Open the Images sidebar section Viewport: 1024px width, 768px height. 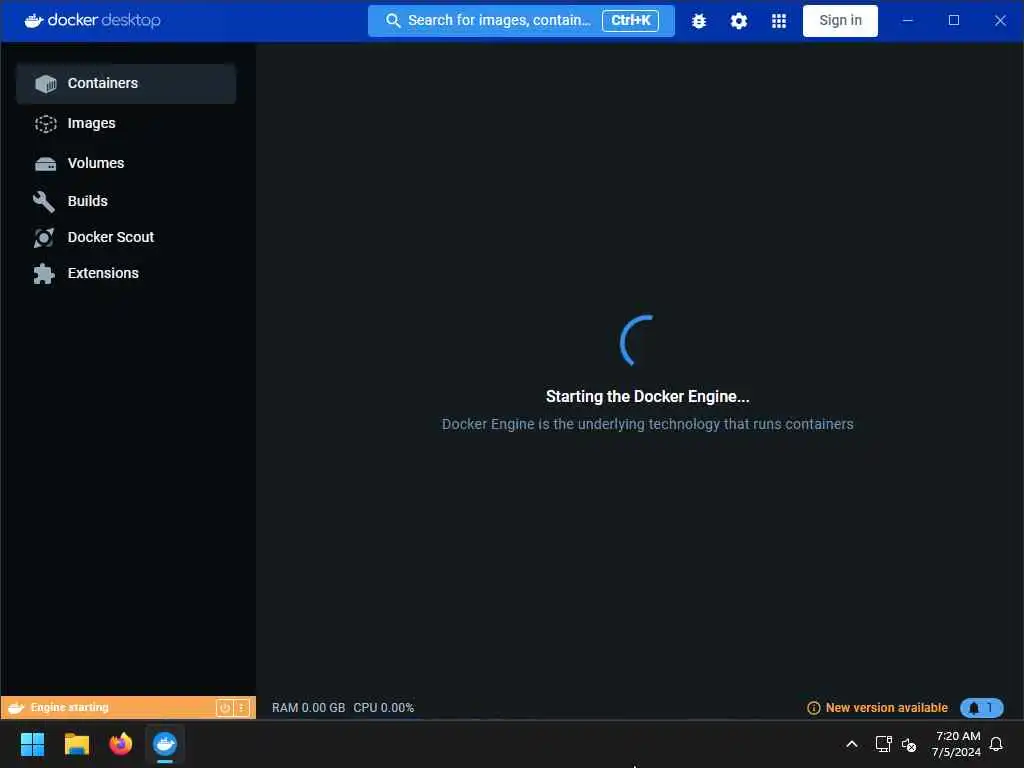pyautogui.click(x=126, y=123)
